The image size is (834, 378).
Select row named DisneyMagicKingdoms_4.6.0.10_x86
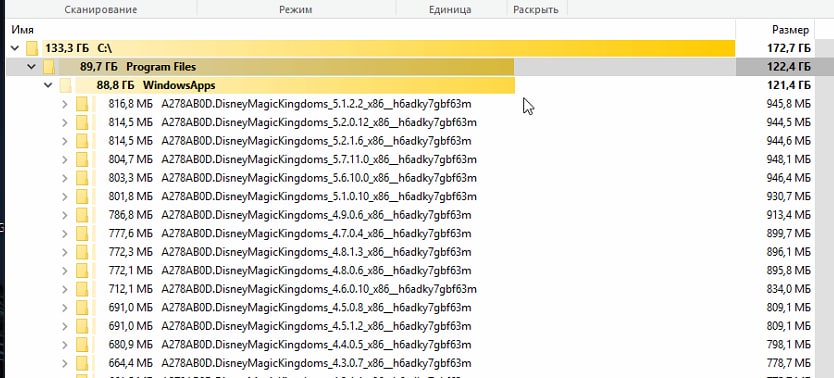point(319,290)
